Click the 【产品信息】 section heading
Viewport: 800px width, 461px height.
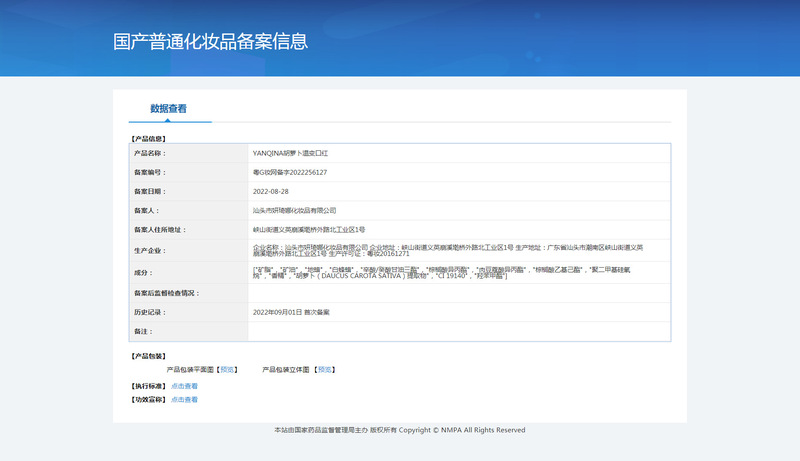148,139
